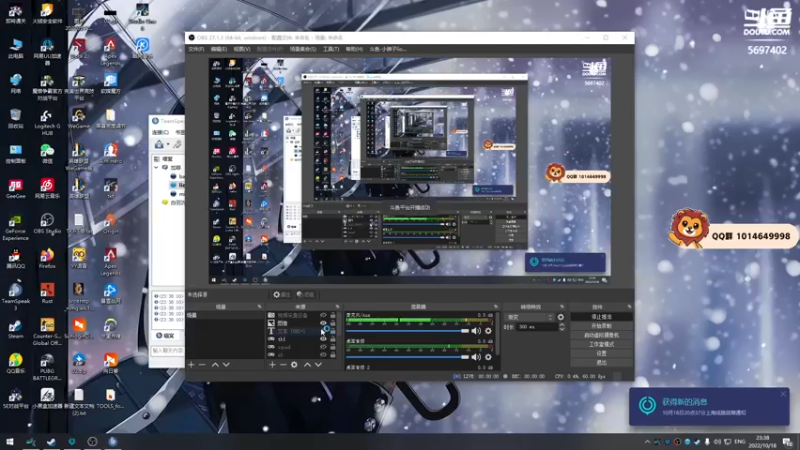This screenshot has height=450, width=800.
Task: Toggle visibility of bottom sh source
Action: (323, 355)
